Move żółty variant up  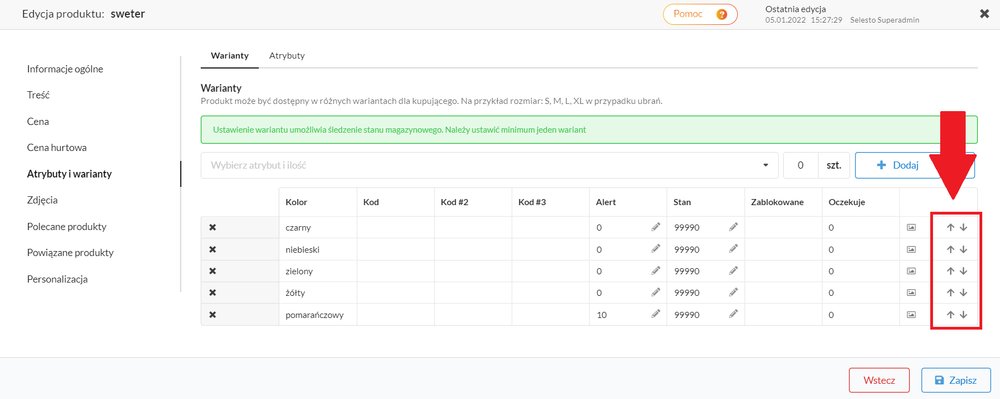[x=950, y=293]
